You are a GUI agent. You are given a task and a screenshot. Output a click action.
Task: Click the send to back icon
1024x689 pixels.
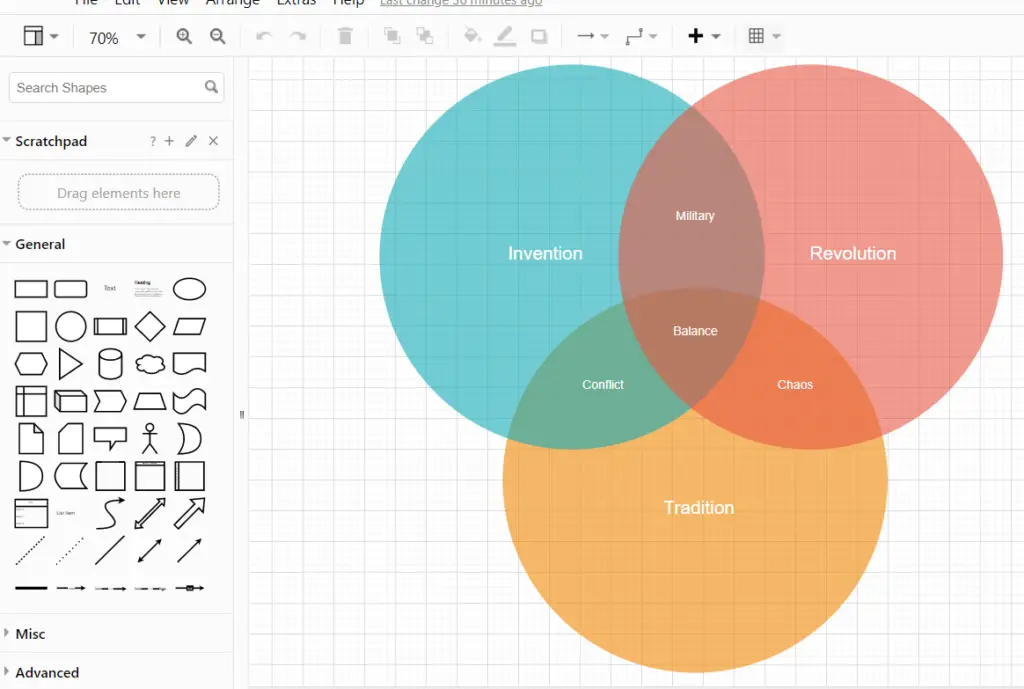(424, 36)
